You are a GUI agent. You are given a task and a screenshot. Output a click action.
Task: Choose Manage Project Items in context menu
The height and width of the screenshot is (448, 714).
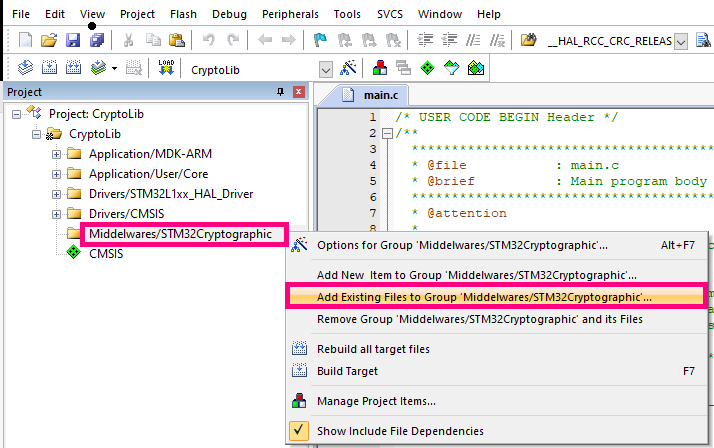coord(496,401)
